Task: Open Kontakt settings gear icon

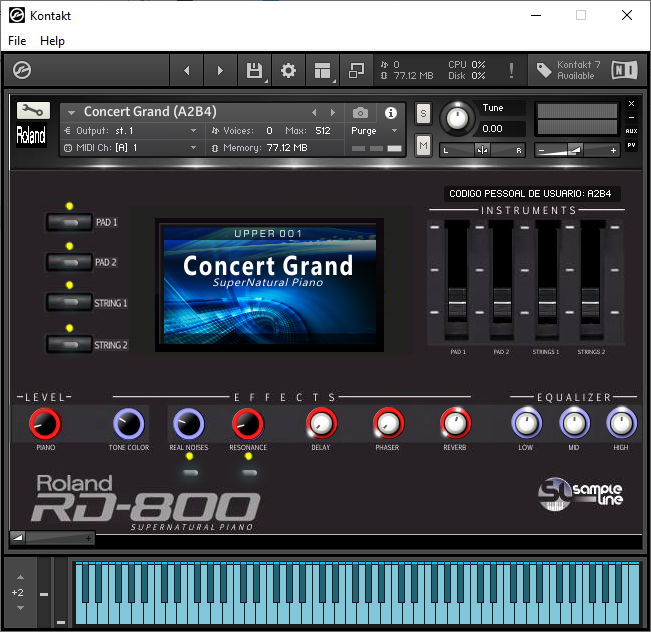Action: 288,70
